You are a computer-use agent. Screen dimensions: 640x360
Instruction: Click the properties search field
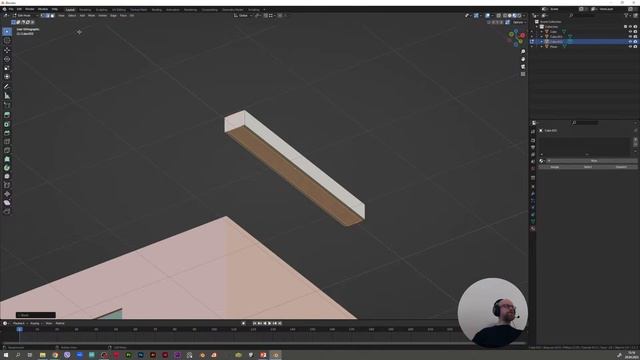coord(586,122)
